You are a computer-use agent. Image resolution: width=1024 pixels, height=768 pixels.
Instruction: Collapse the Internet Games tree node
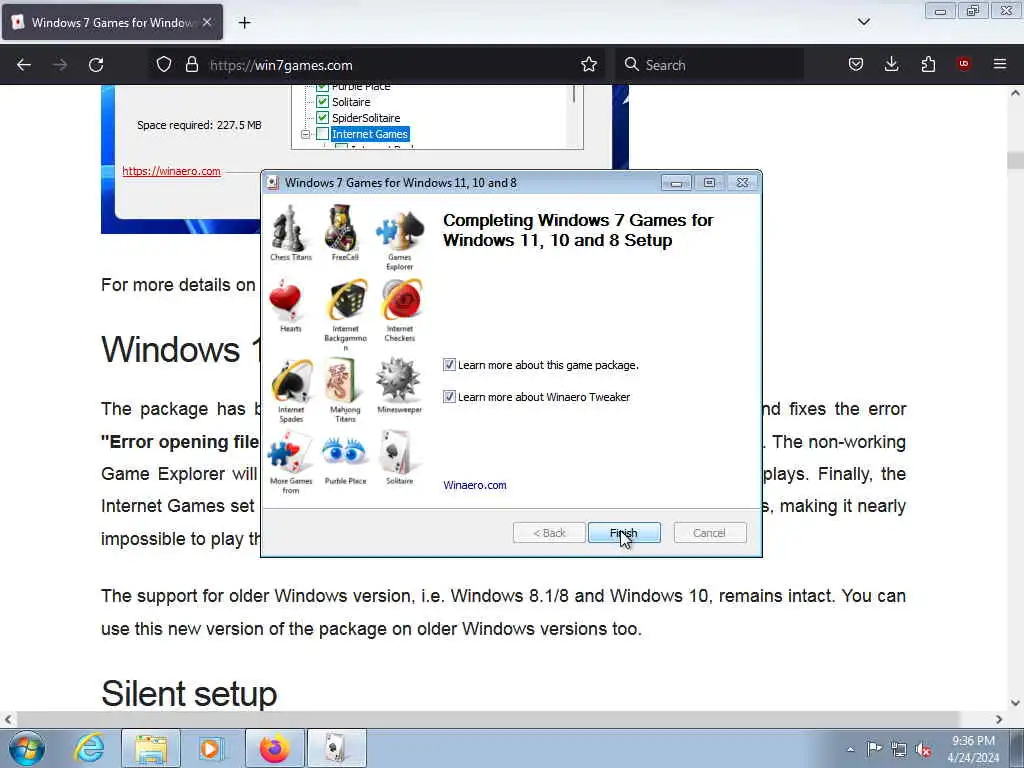(x=305, y=134)
